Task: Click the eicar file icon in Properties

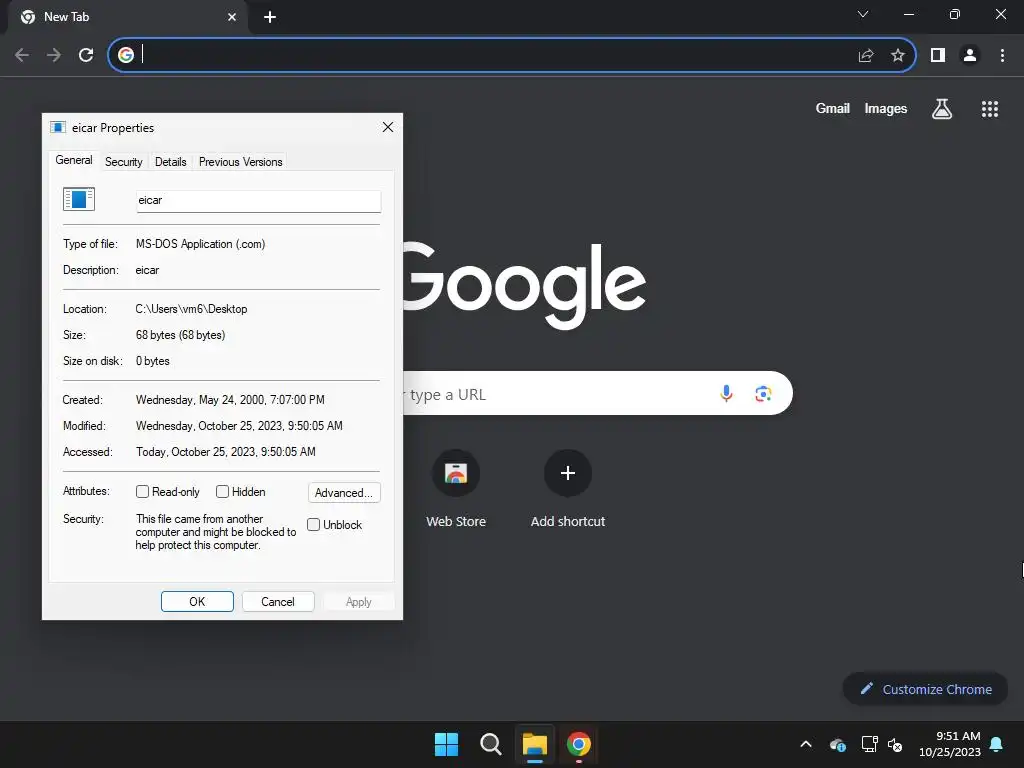Action: coord(79,199)
